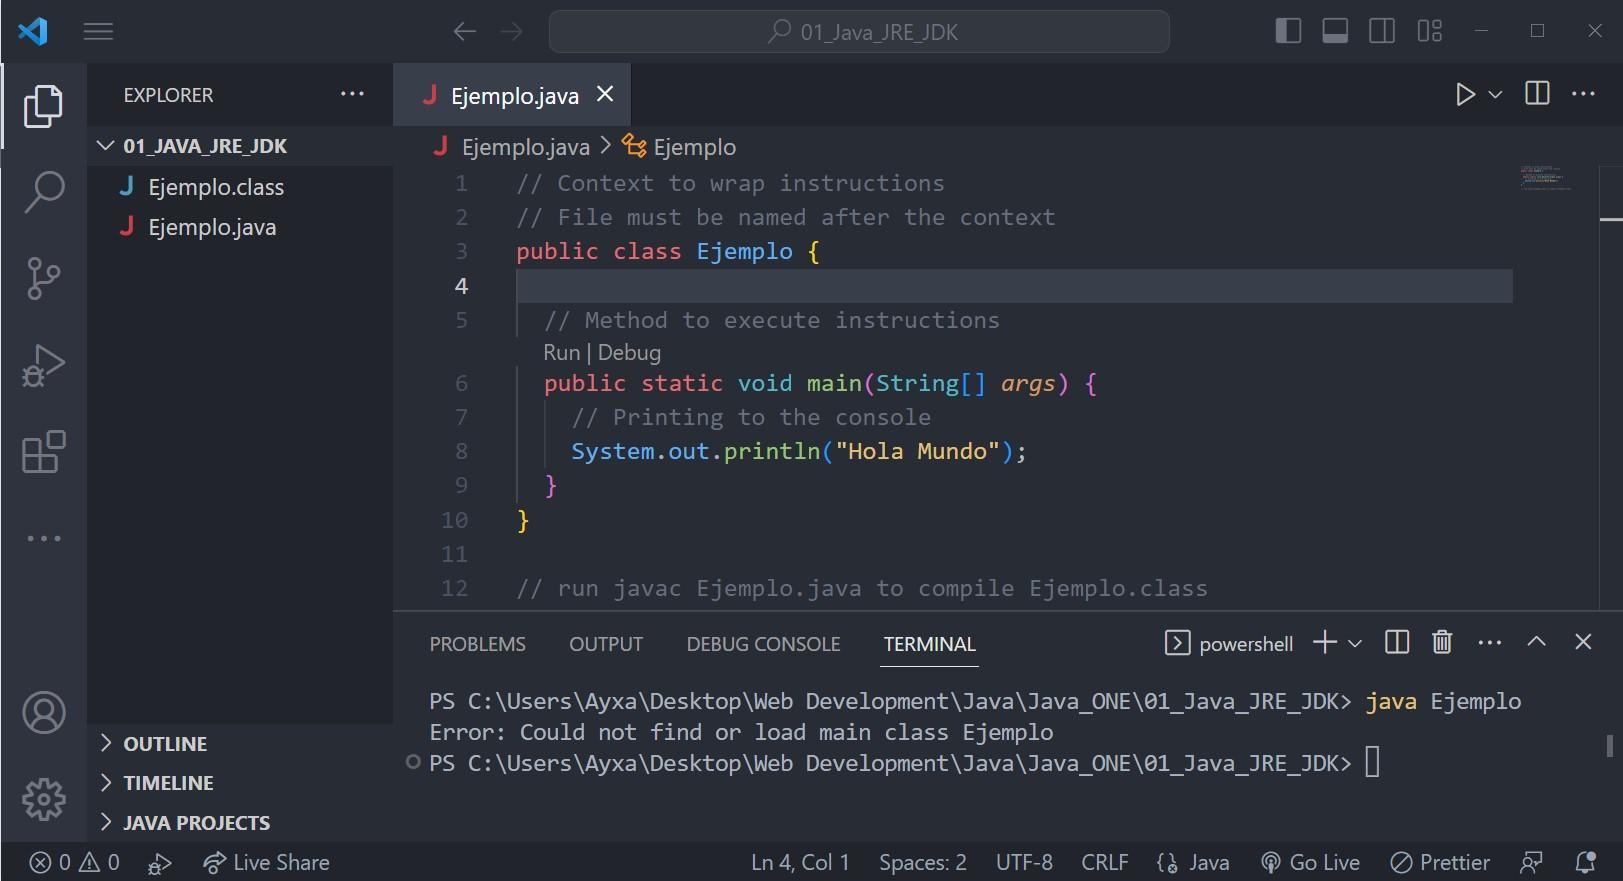Switch to the Output panel tab
The image size is (1623, 881).
pyautogui.click(x=606, y=644)
